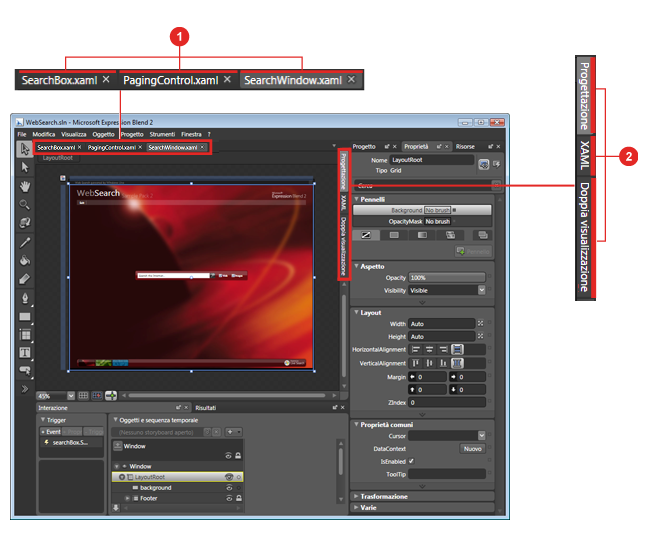Choose the Camera Orbit tool
This screenshot has height=542, width=658.
tap(25, 222)
